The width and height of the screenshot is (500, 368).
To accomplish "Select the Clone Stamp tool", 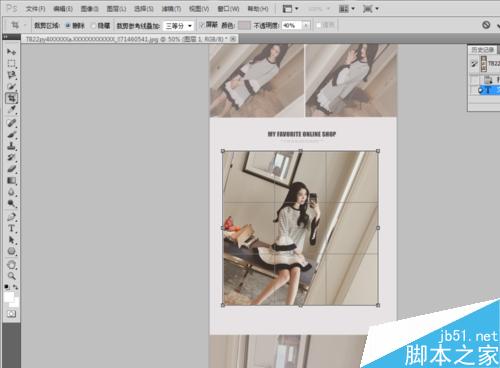I will click(x=11, y=146).
